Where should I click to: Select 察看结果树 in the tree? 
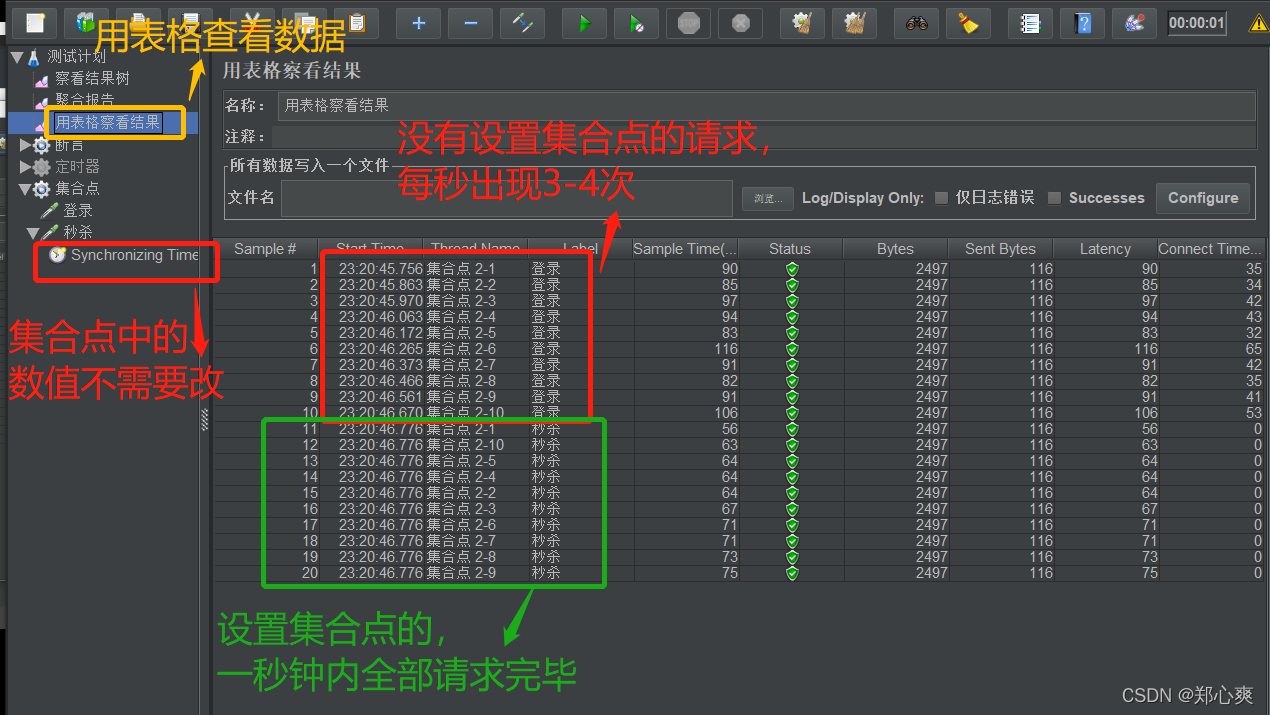92,78
